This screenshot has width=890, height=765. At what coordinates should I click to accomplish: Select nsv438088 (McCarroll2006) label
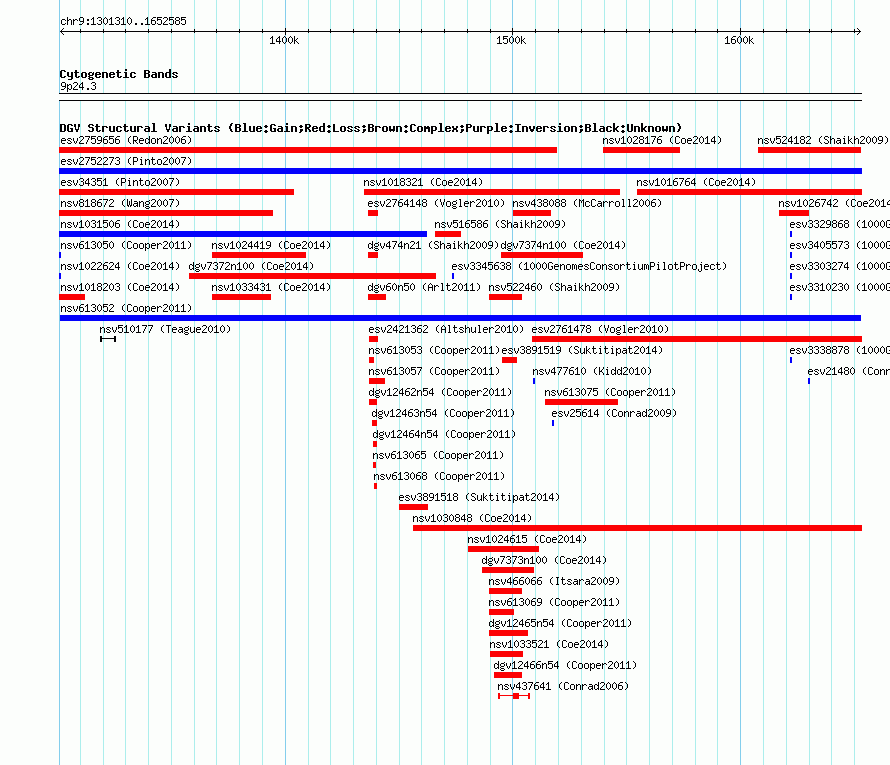point(587,203)
